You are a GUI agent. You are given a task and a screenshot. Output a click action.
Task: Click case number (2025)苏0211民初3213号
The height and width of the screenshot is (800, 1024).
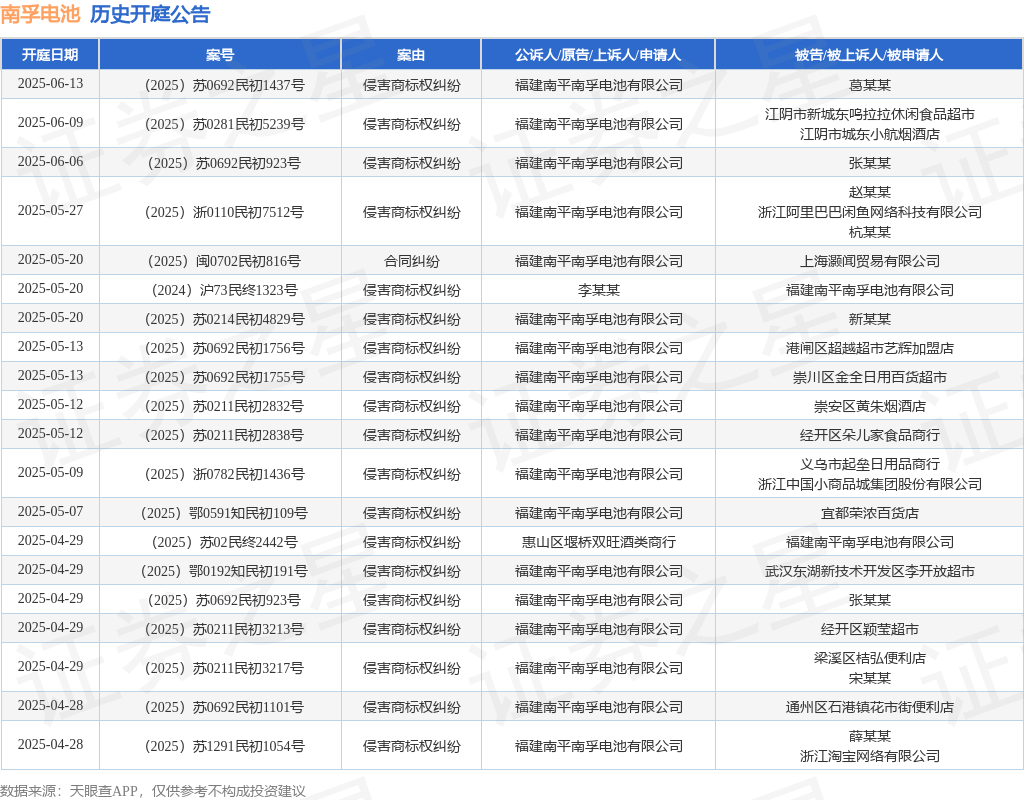click(224, 629)
